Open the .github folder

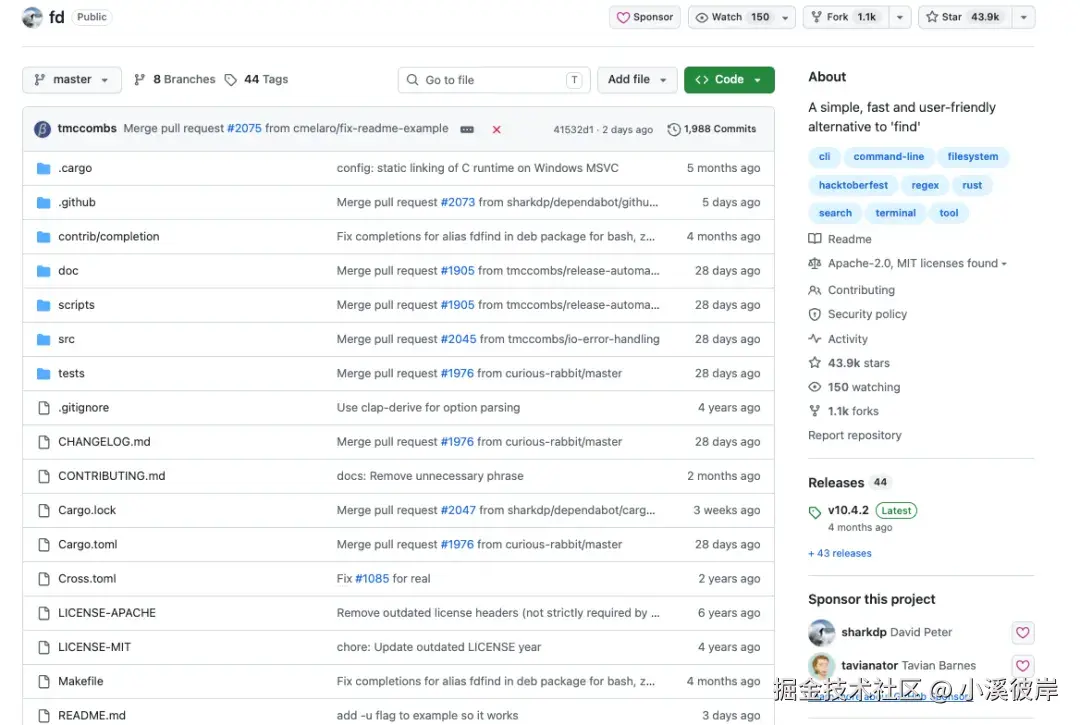(76, 202)
